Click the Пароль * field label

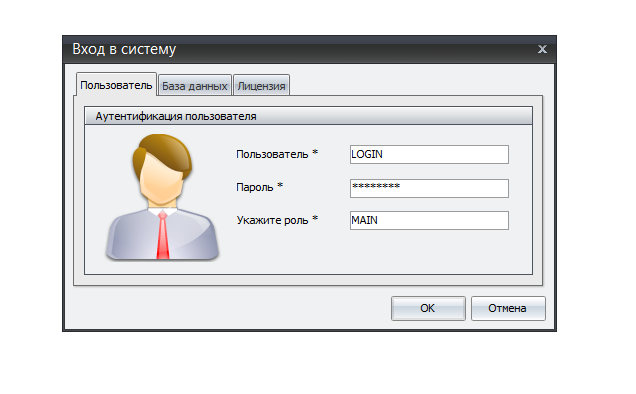coord(260,187)
